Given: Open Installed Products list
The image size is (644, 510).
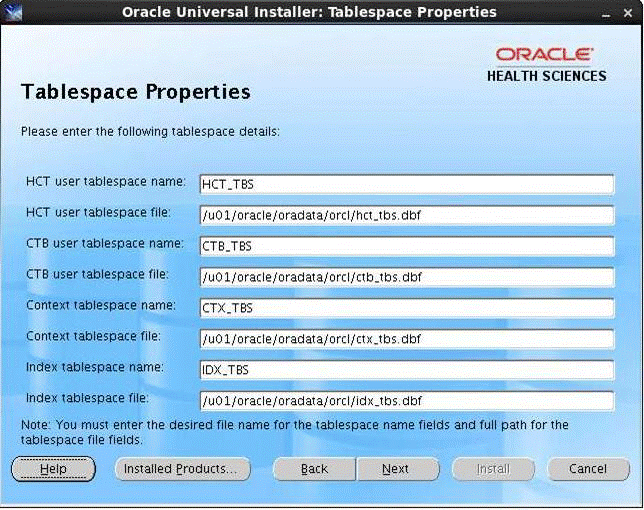Looking at the screenshot, I should 182,469.
